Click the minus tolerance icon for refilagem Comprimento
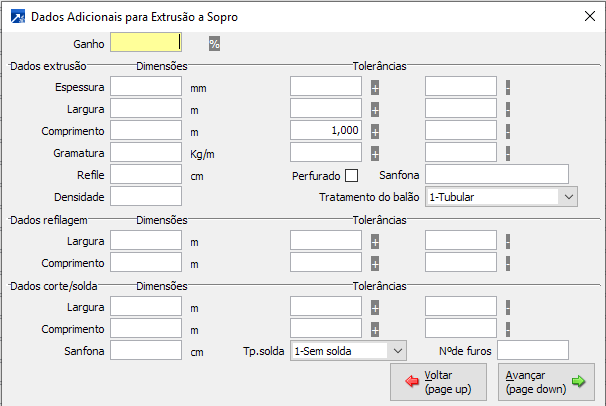This screenshot has width=606, height=406. pyautogui.click(x=508, y=263)
